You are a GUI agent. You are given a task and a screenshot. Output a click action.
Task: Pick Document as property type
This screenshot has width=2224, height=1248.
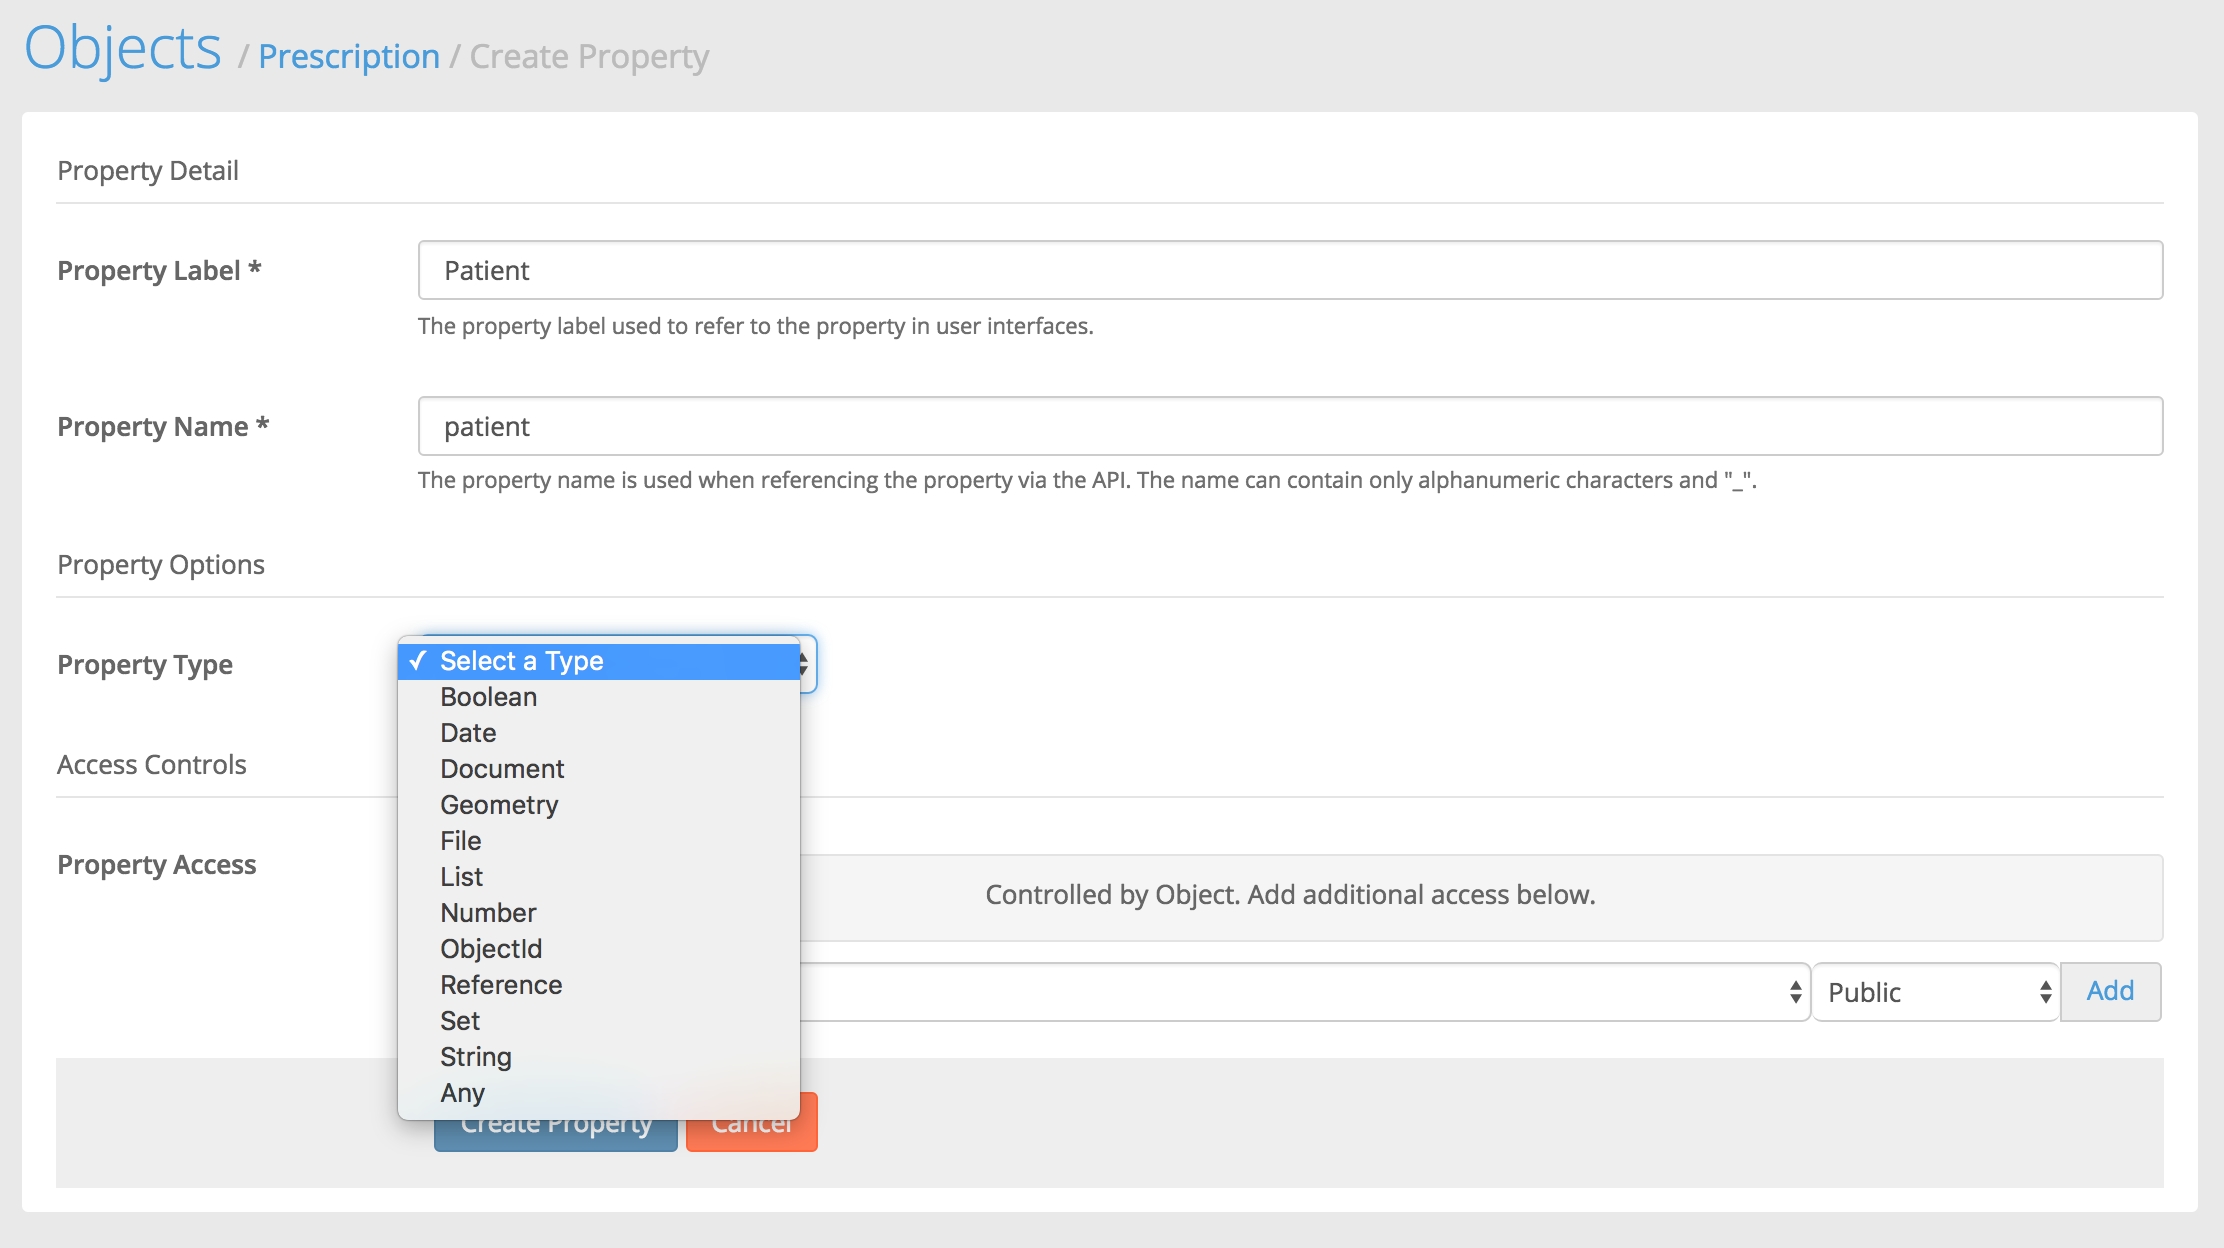pos(599,769)
